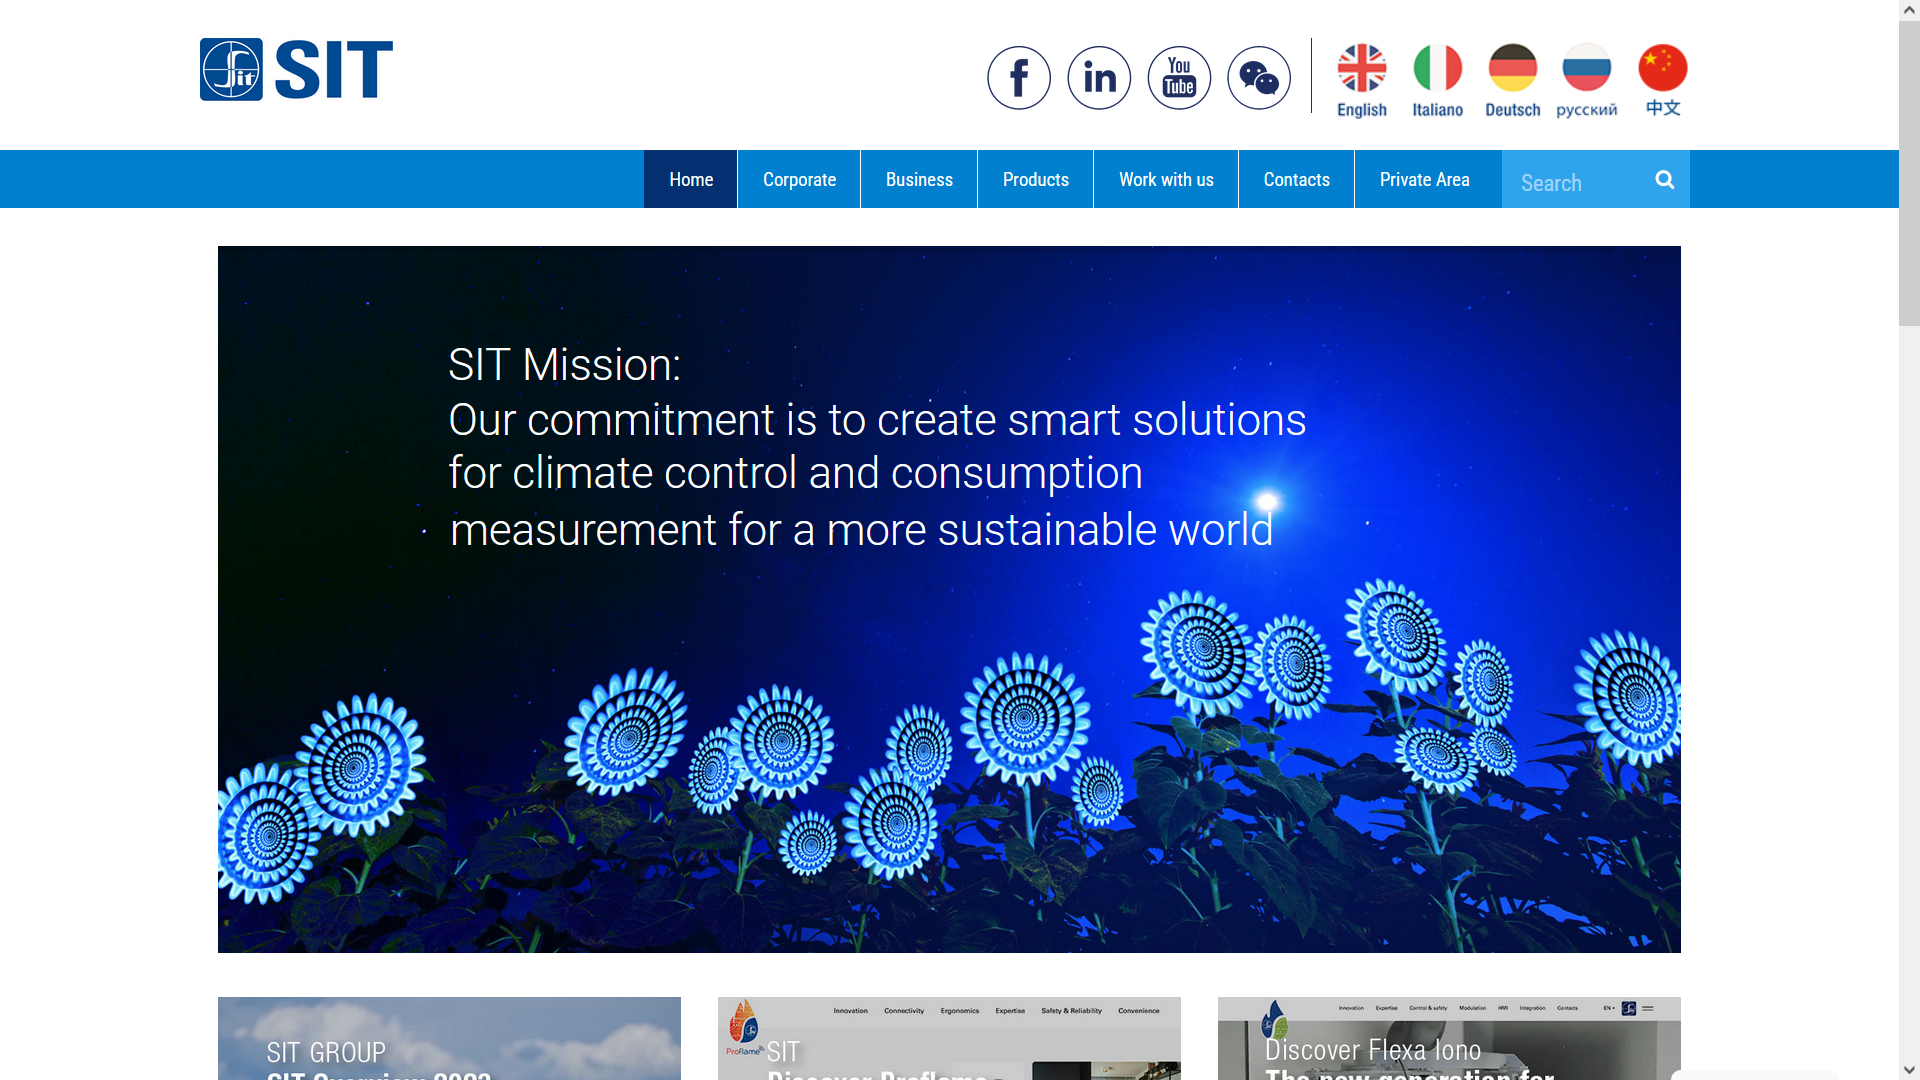This screenshot has width=1920, height=1080.
Task: Click the Deutsch language label
Action: point(1513,110)
